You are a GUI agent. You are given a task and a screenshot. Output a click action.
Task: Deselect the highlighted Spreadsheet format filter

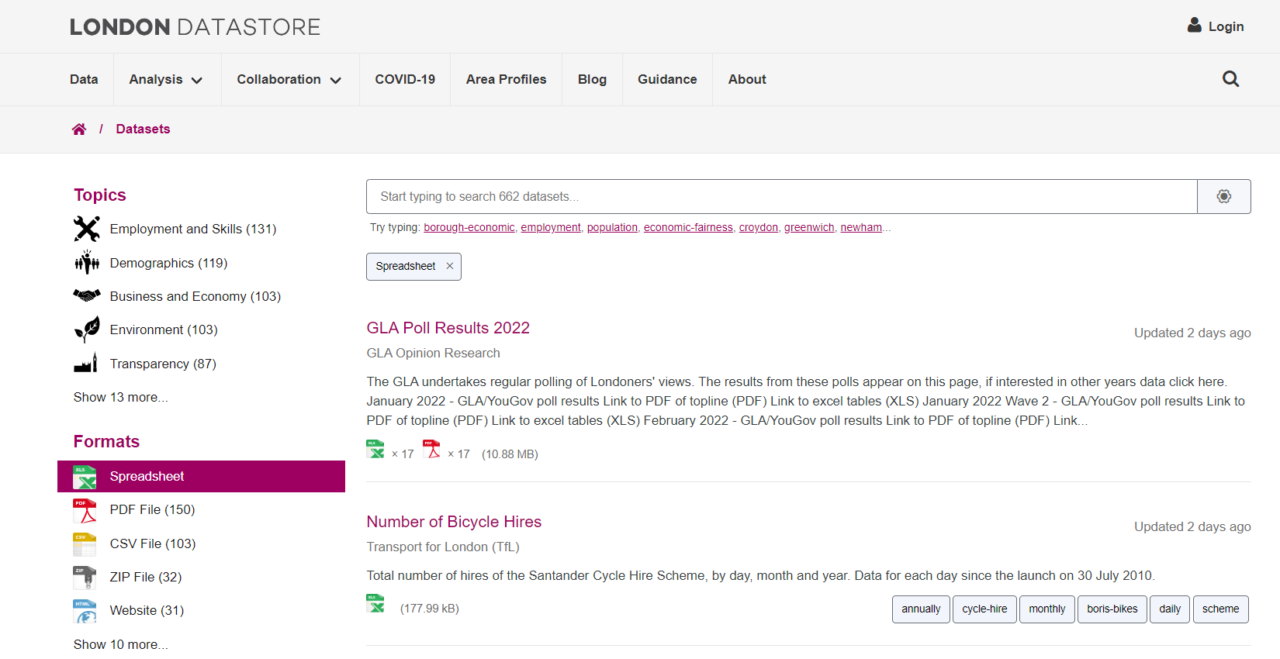(x=200, y=476)
